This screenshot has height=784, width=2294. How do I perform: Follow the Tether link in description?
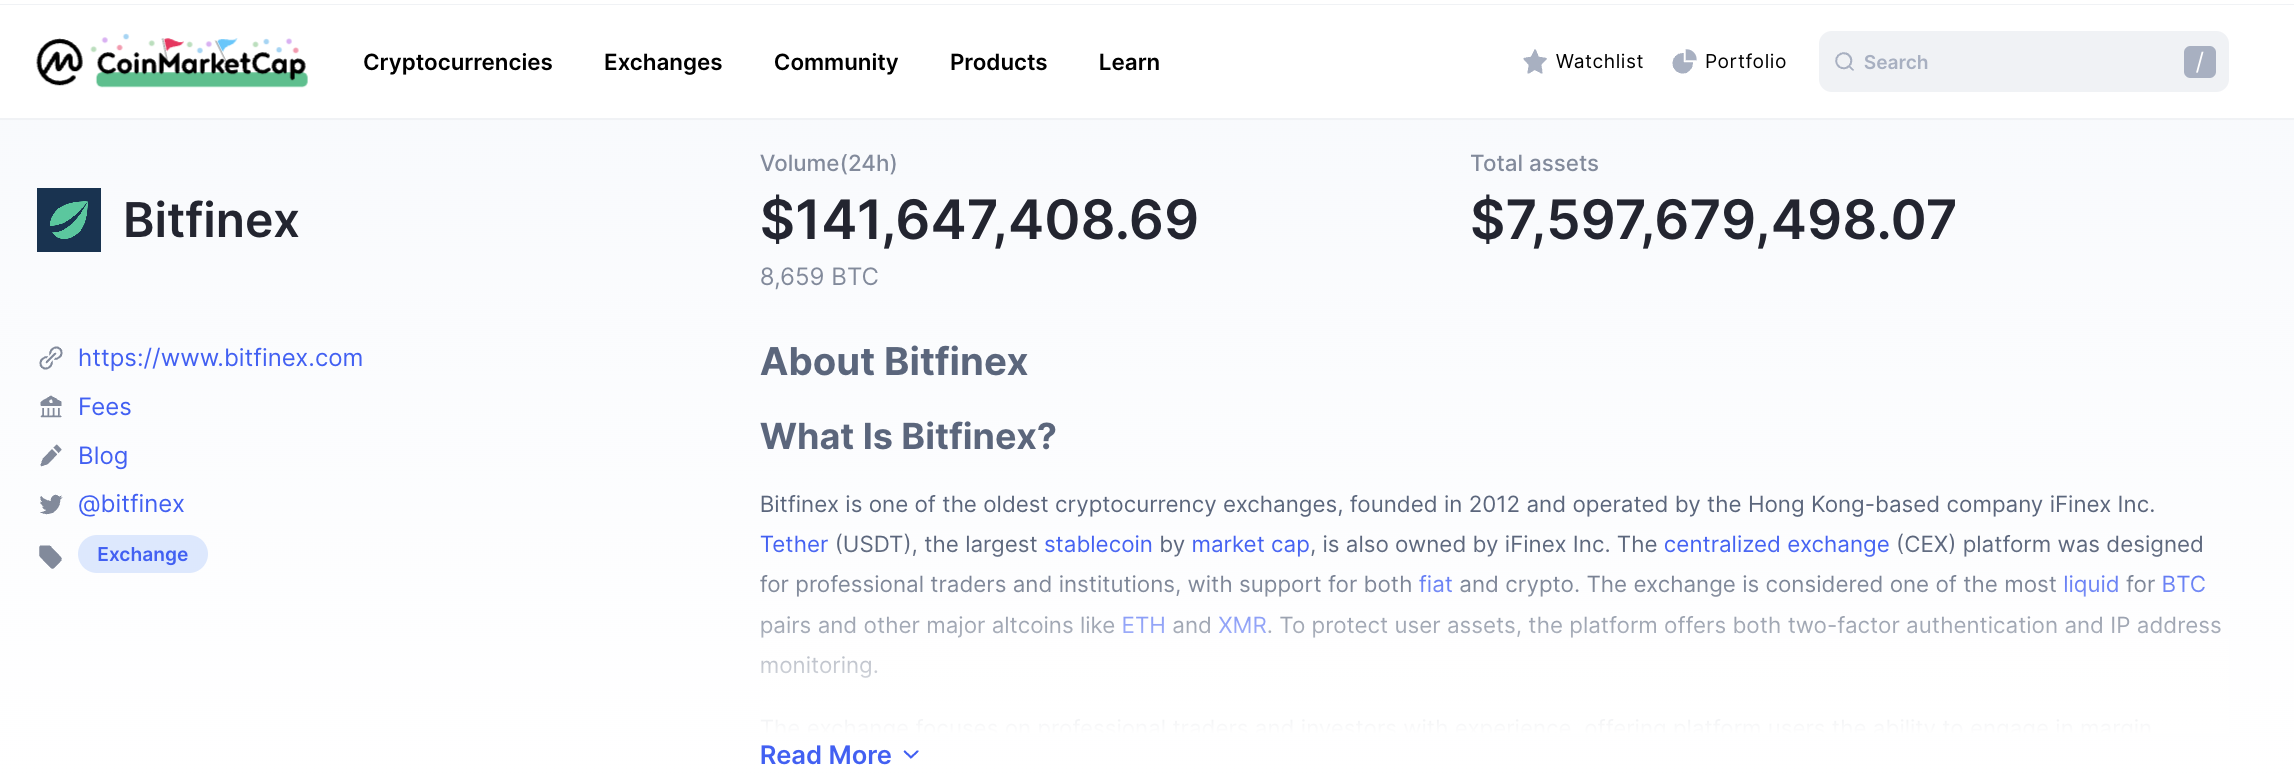pyautogui.click(x=794, y=544)
